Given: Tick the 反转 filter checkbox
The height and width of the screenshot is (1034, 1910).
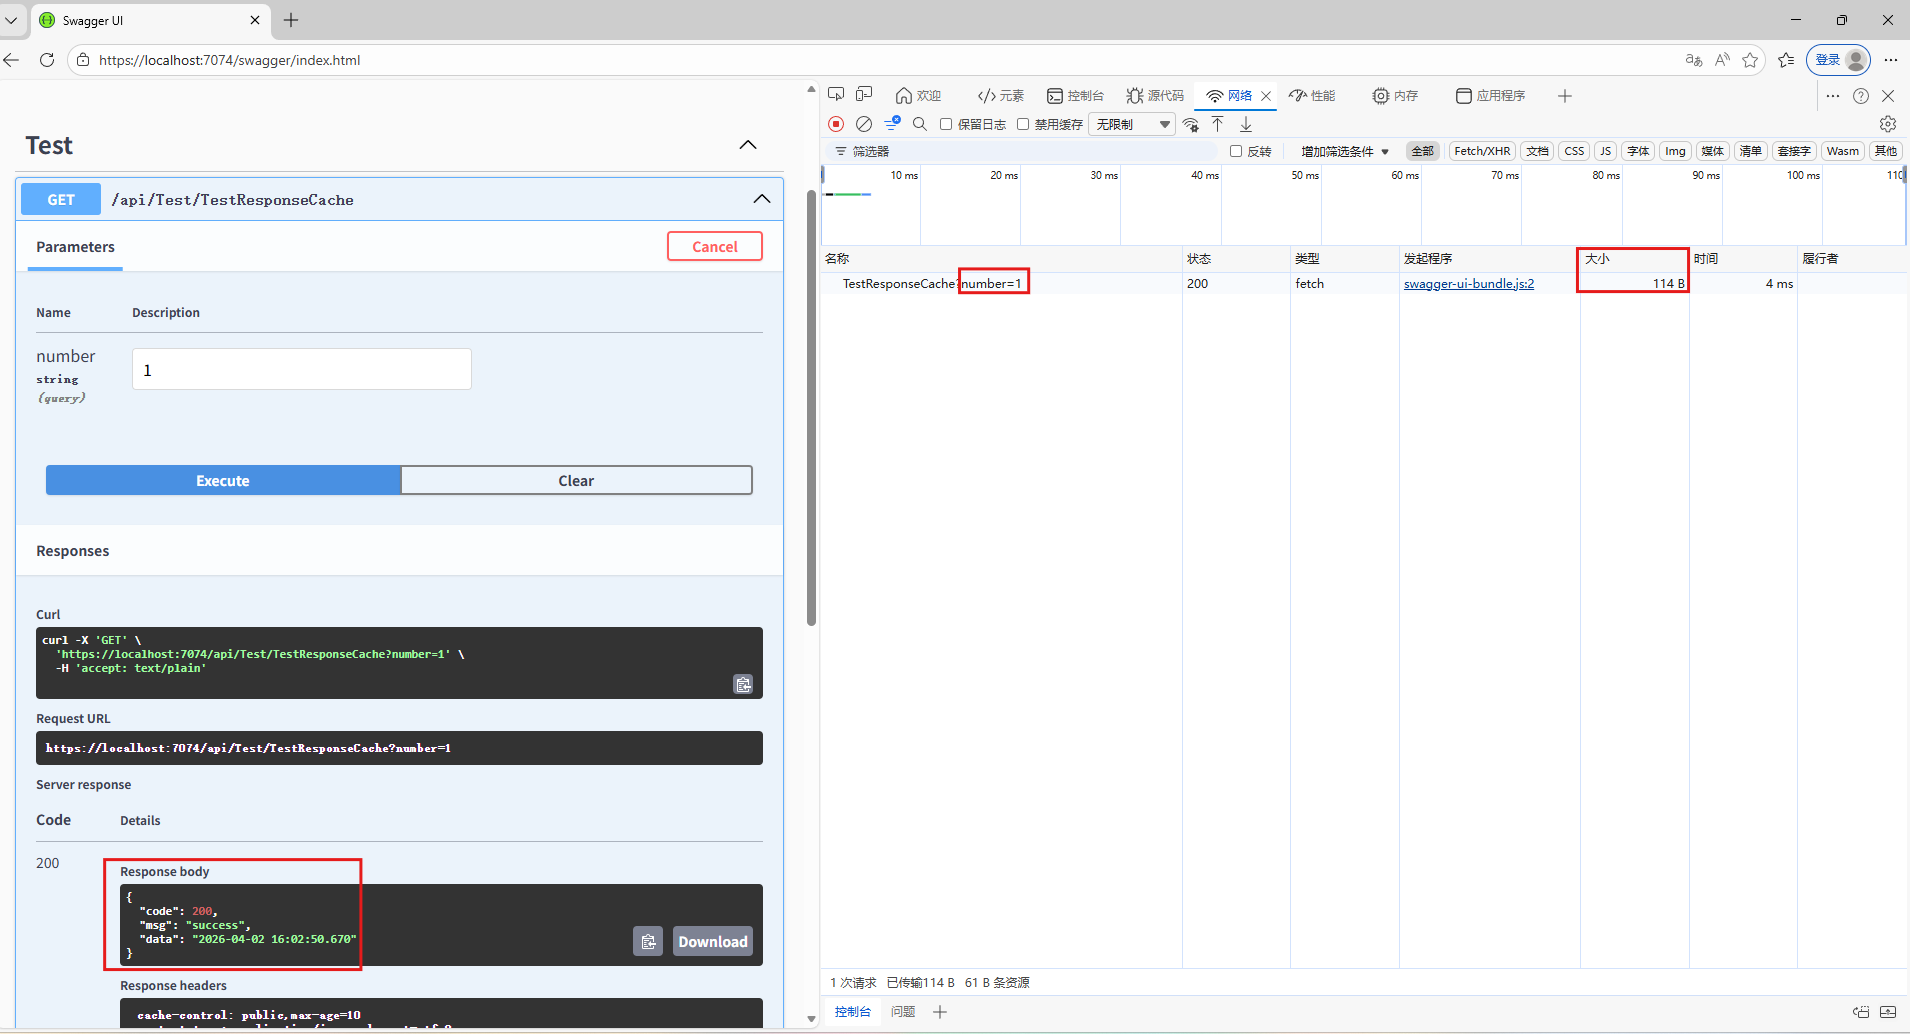Looking at the screenshot, I should [1236, 151].
